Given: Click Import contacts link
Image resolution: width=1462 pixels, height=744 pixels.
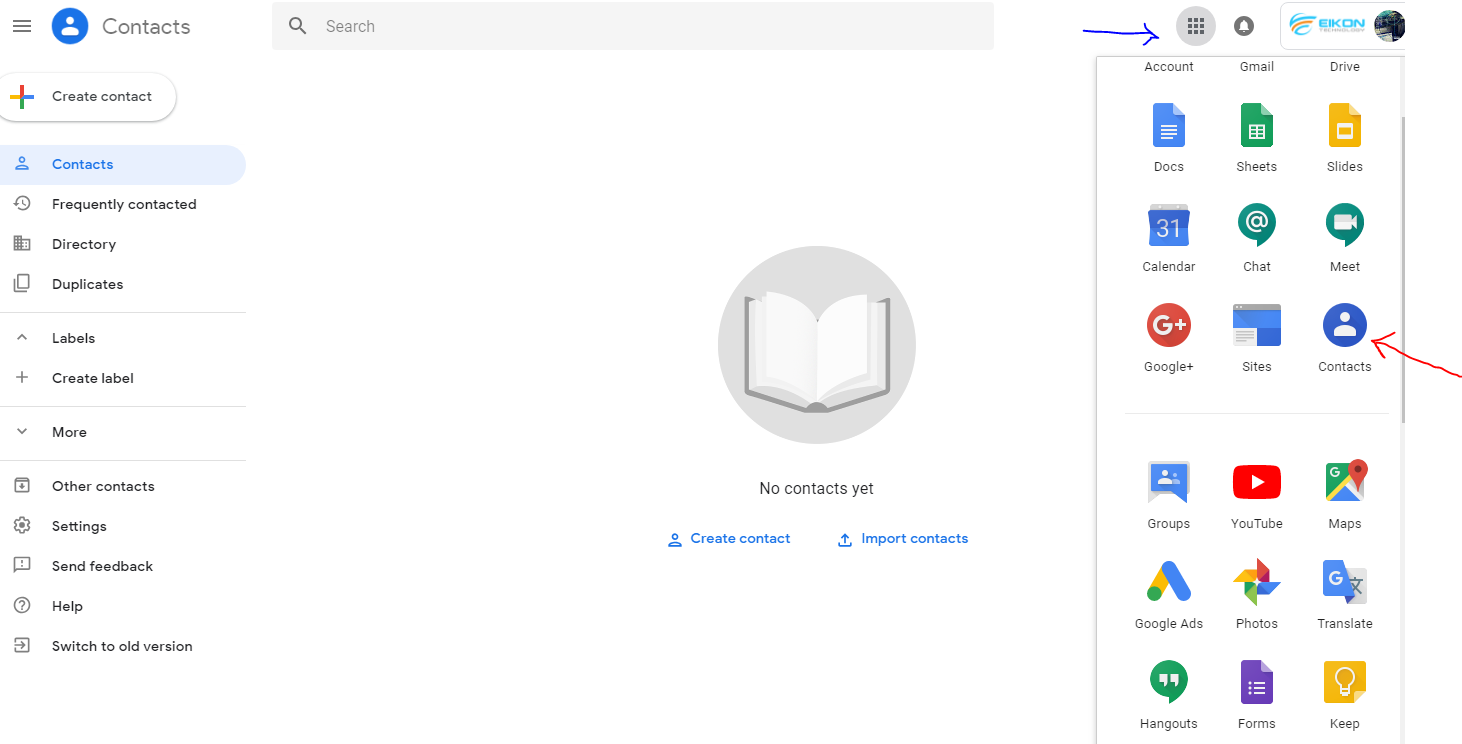Looking at the screenshot, I should (x=903, y=539).
